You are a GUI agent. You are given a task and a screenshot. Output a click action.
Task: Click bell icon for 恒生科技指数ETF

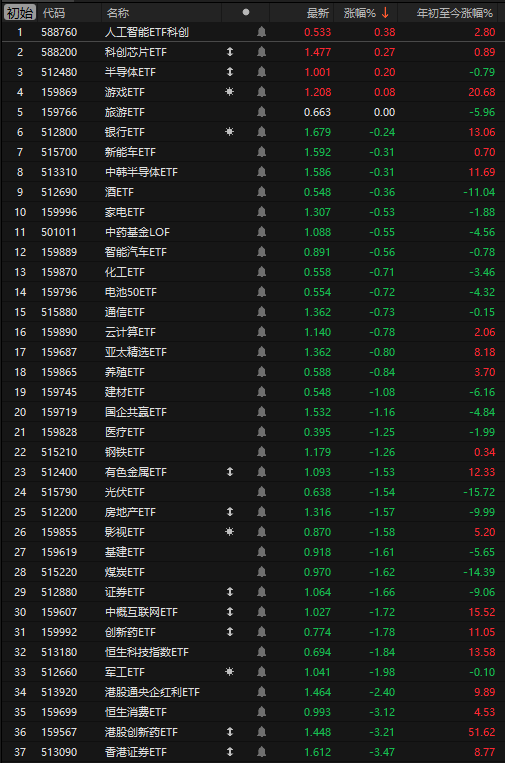pos(261,652)
